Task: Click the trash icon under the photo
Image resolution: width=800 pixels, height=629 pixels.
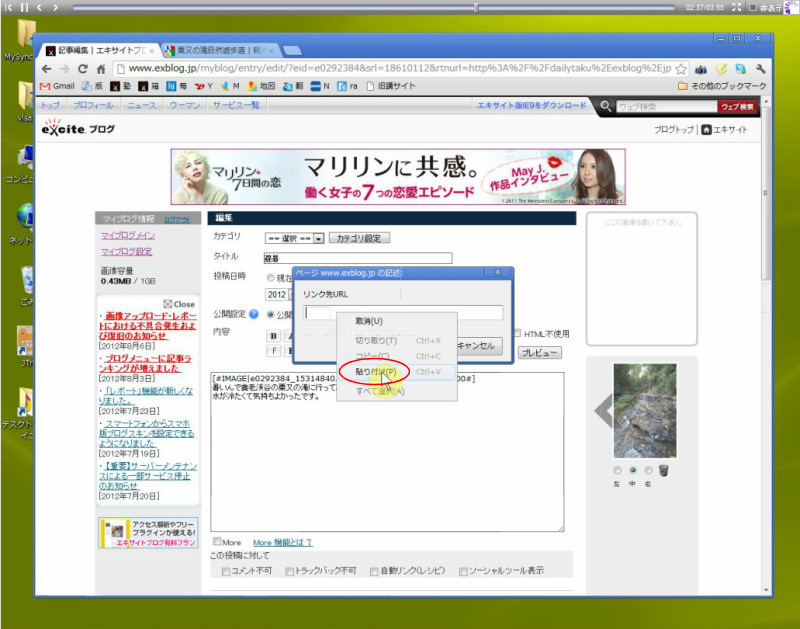Action: coord(663,470)
